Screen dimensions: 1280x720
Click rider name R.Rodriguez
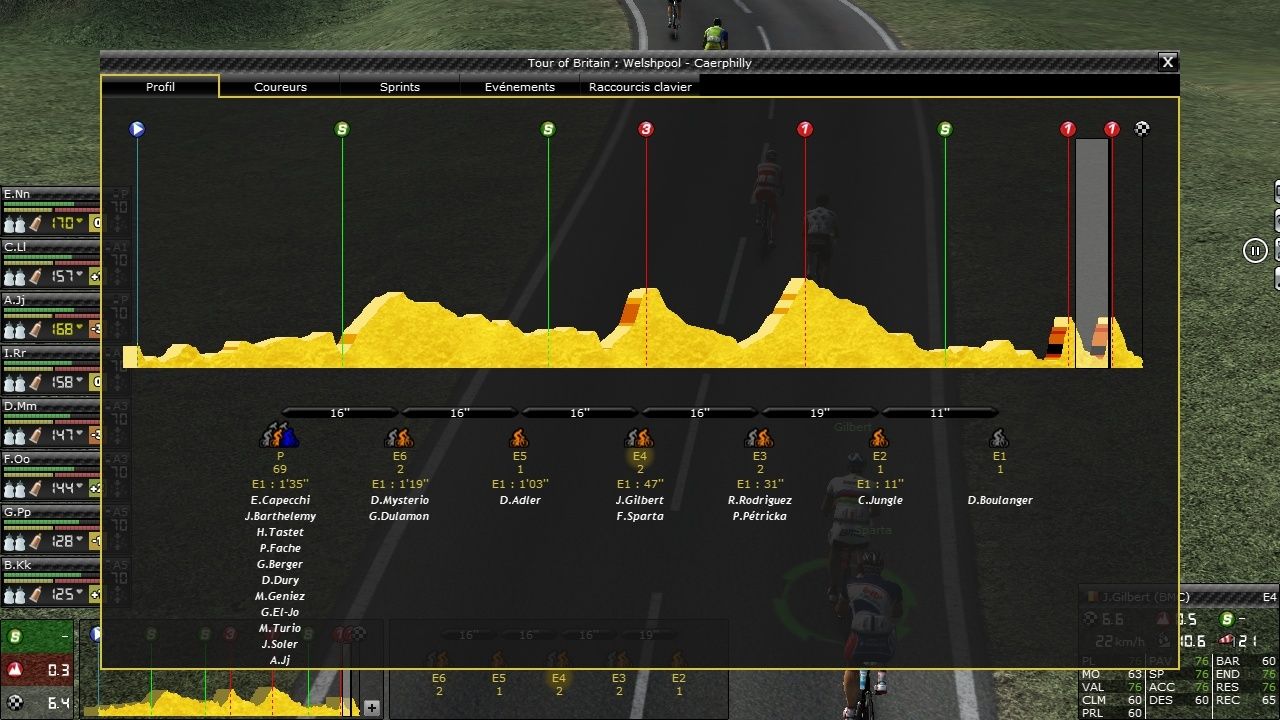(760, 500)
